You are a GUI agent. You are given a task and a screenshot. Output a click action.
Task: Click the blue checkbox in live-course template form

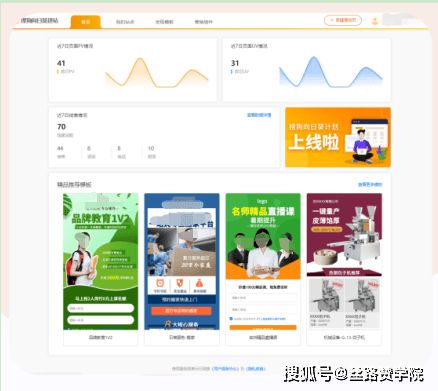pyautogui.click(x=231, y=319)
